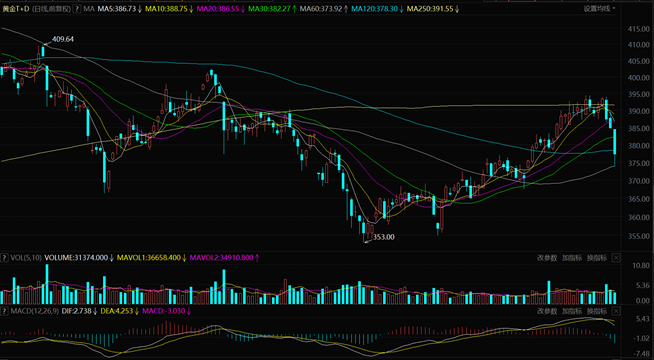Click the 黄金T+D chart title
Viewport: 654px width, 360px height.
(x=16, y=9)
